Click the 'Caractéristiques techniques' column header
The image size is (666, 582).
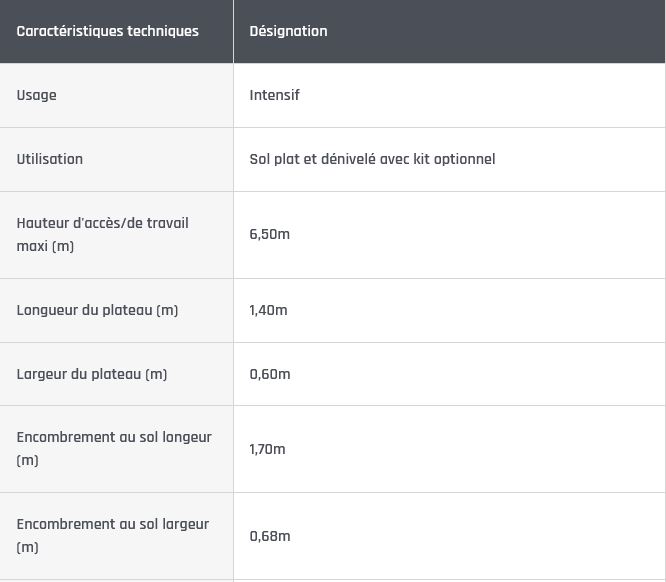(x=107, y=31)
